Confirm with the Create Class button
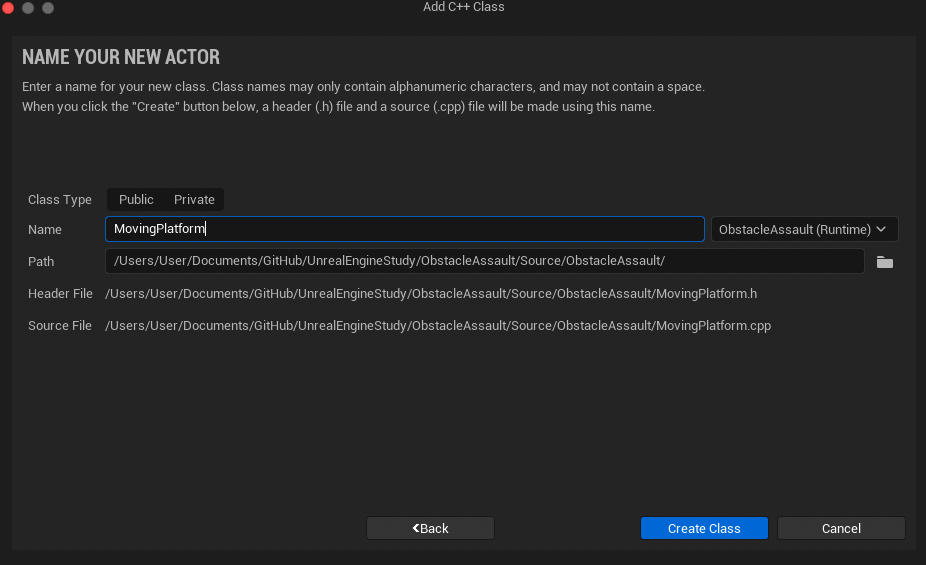The image size is (926, 565). click(704, 528)
